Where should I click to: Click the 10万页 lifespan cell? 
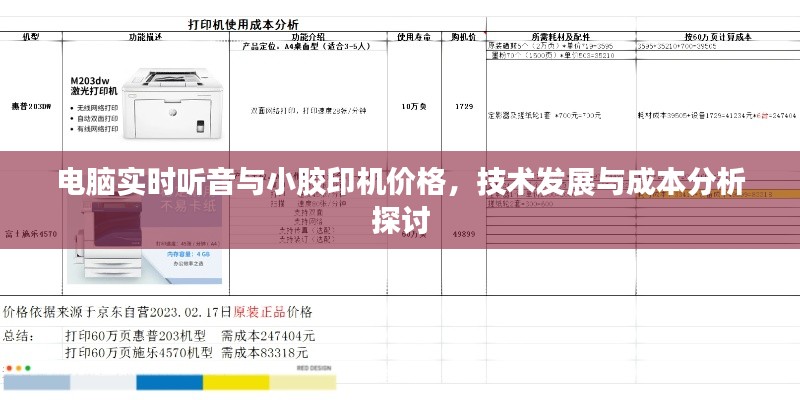tap(412, 106)
